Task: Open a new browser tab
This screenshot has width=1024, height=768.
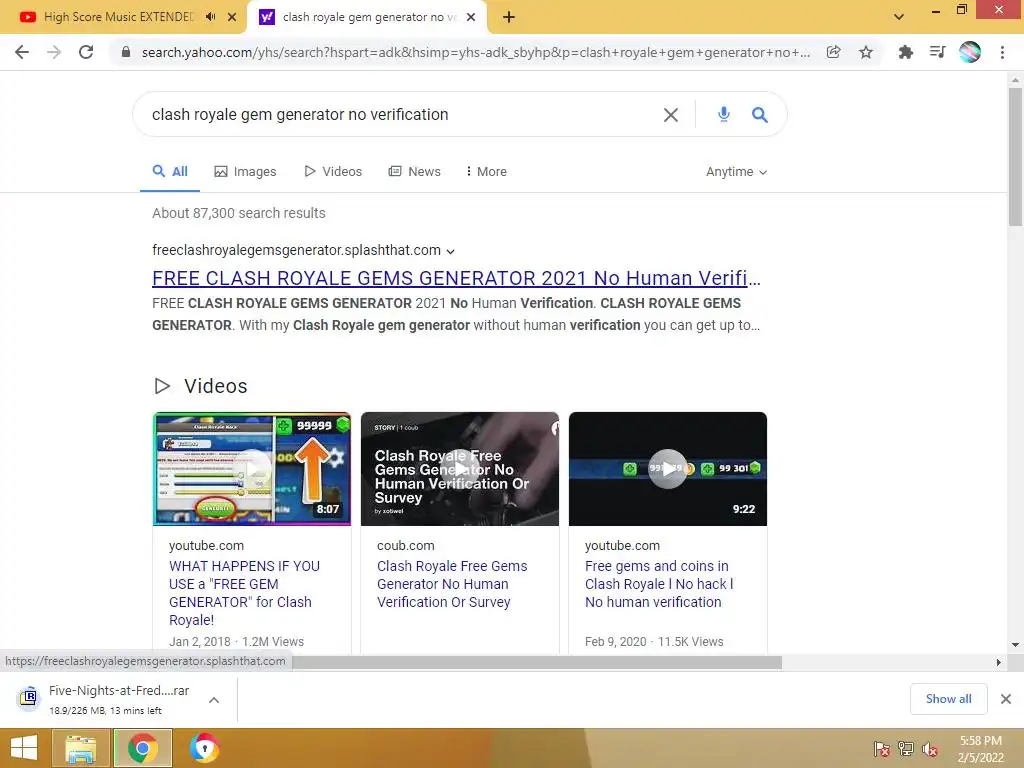Action: tap(509, 17)
